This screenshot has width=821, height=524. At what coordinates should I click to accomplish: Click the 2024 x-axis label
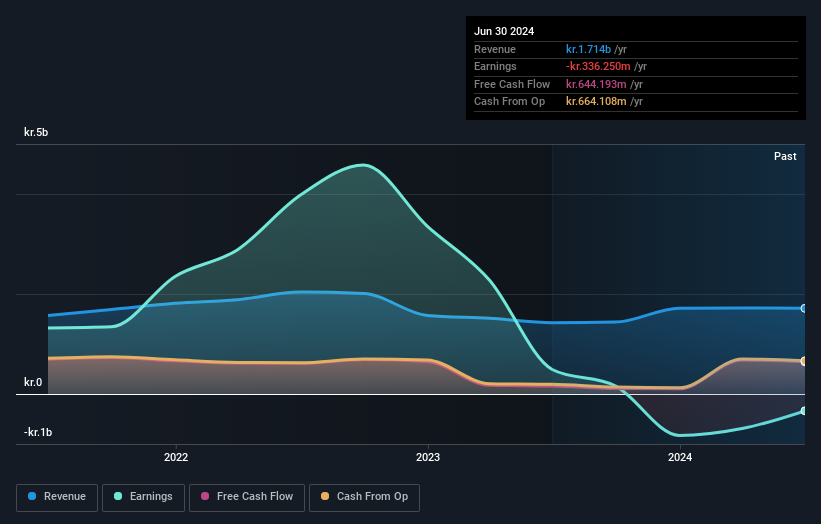tap(680, 457)
